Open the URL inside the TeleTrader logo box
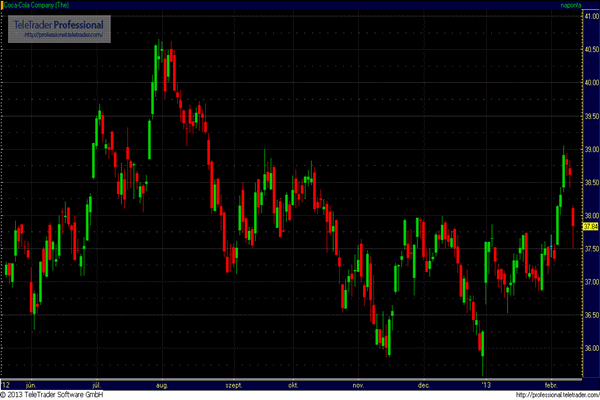This screenshot has height=400, width=600. click(x=64, y=35)
